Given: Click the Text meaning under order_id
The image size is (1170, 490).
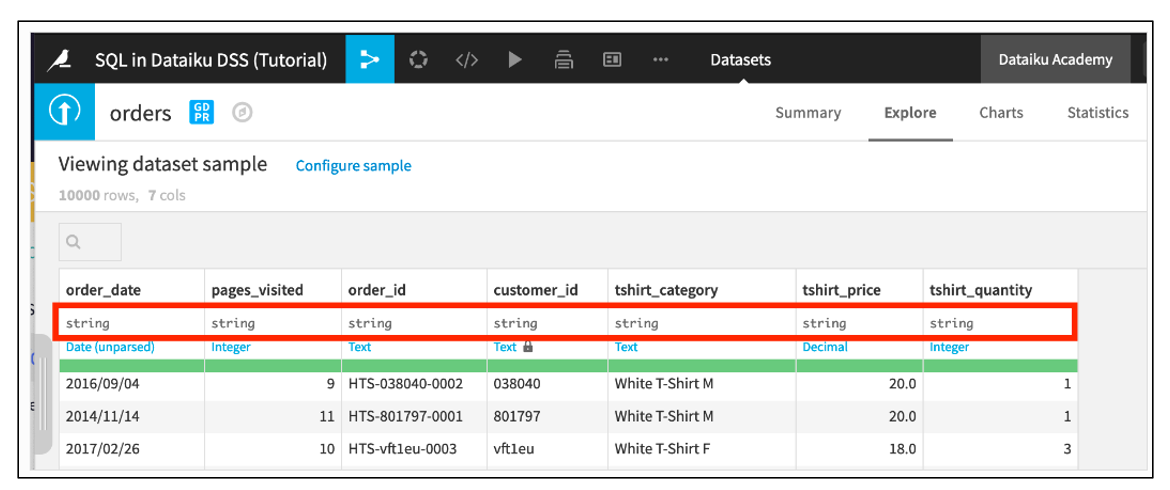Looking at the screenshot, I should coord(360,347).
